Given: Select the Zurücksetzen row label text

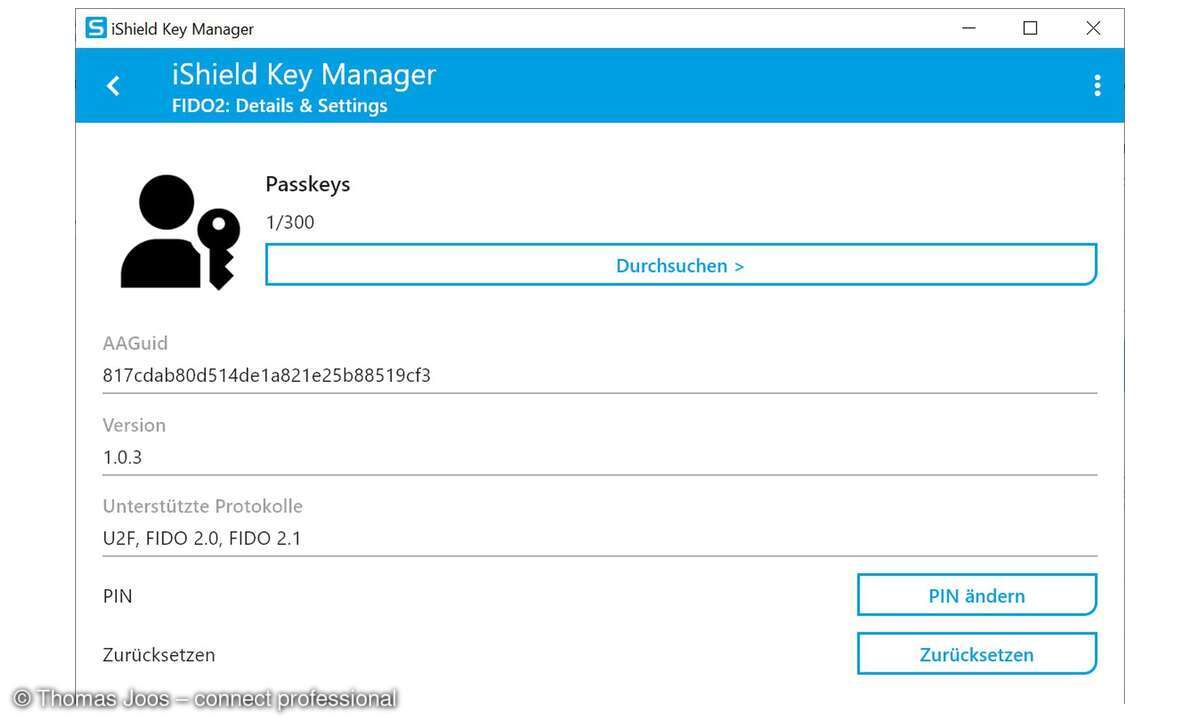Looking at the screenshot, I should 158,654.
